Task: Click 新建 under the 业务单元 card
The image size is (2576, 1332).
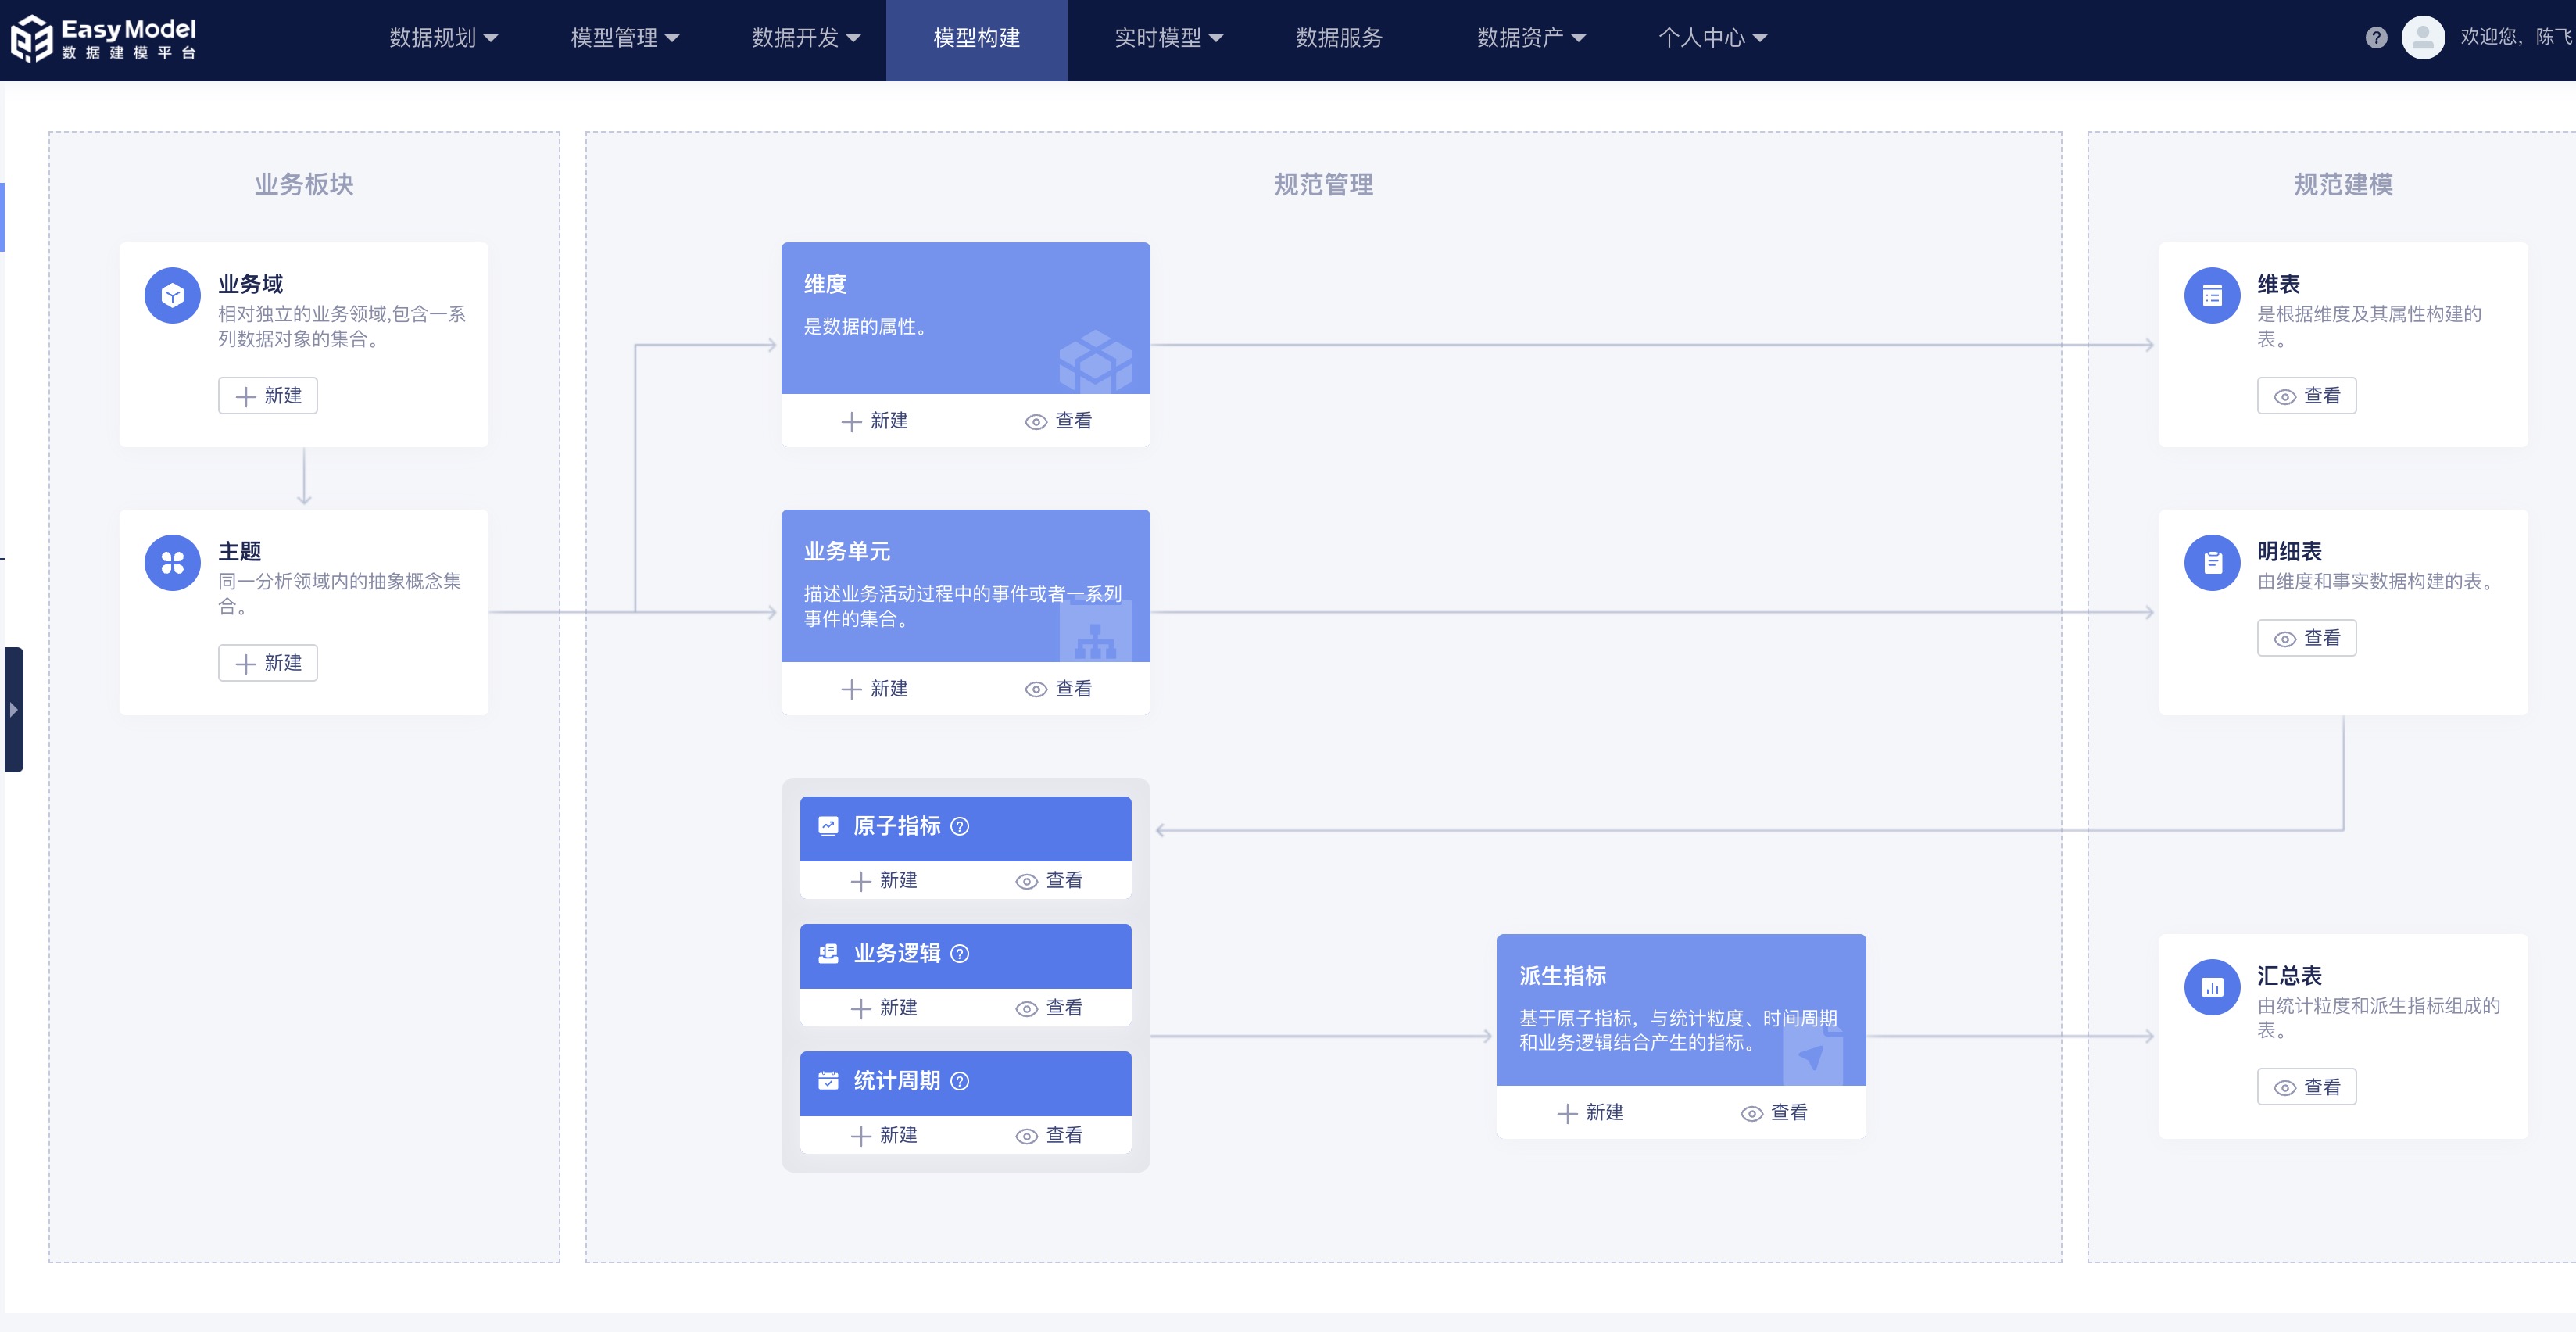Action: click(x=874, y=689)
